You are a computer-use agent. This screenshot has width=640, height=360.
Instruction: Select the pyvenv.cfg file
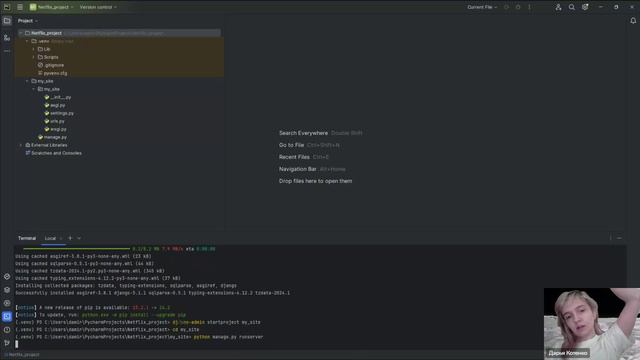(x=52, y=73)
